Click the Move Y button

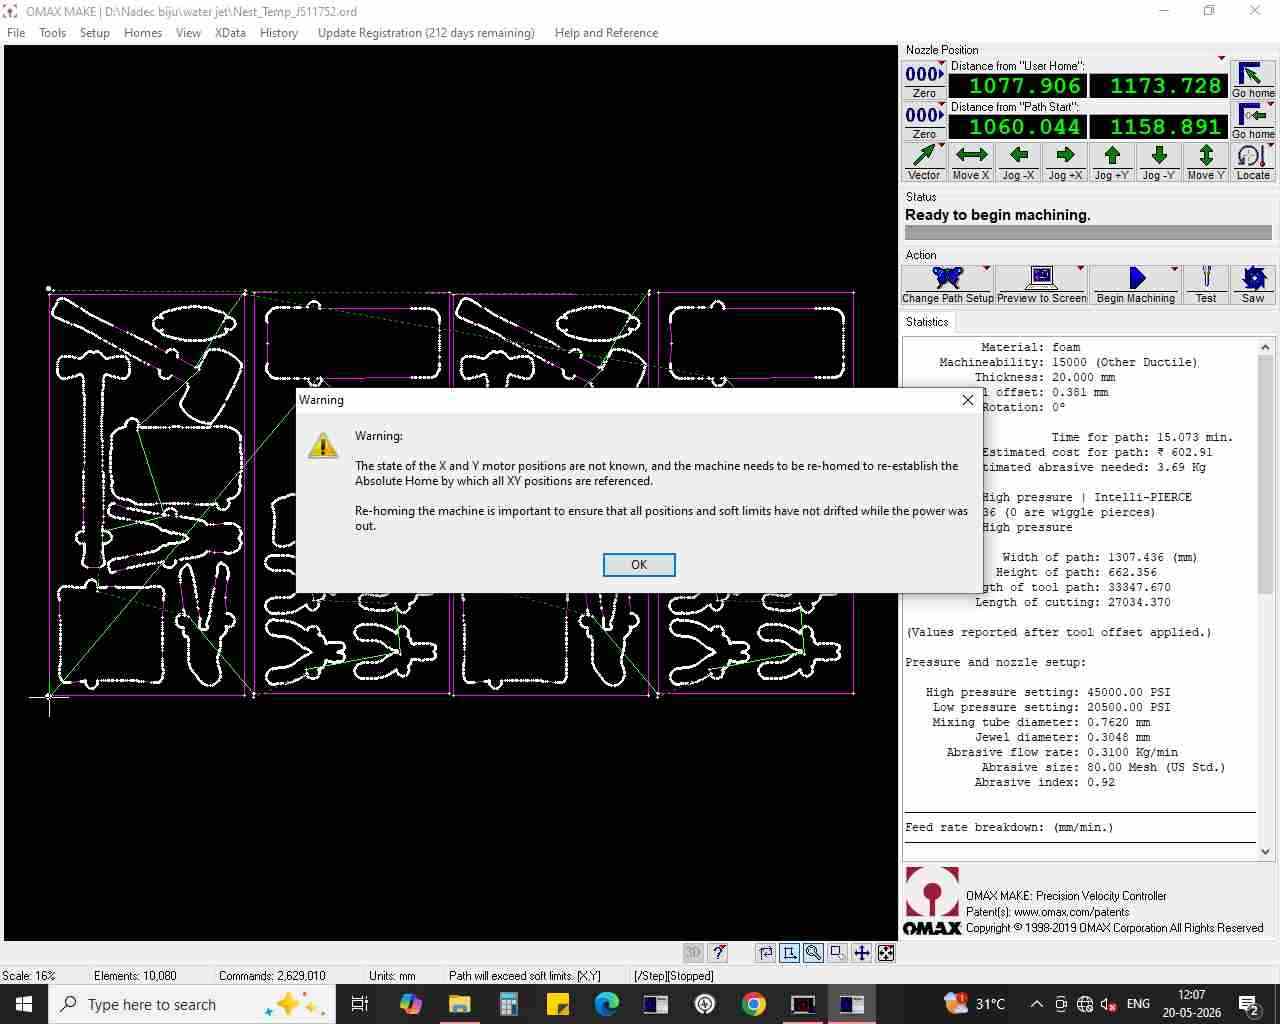[x=1206, y=163]
